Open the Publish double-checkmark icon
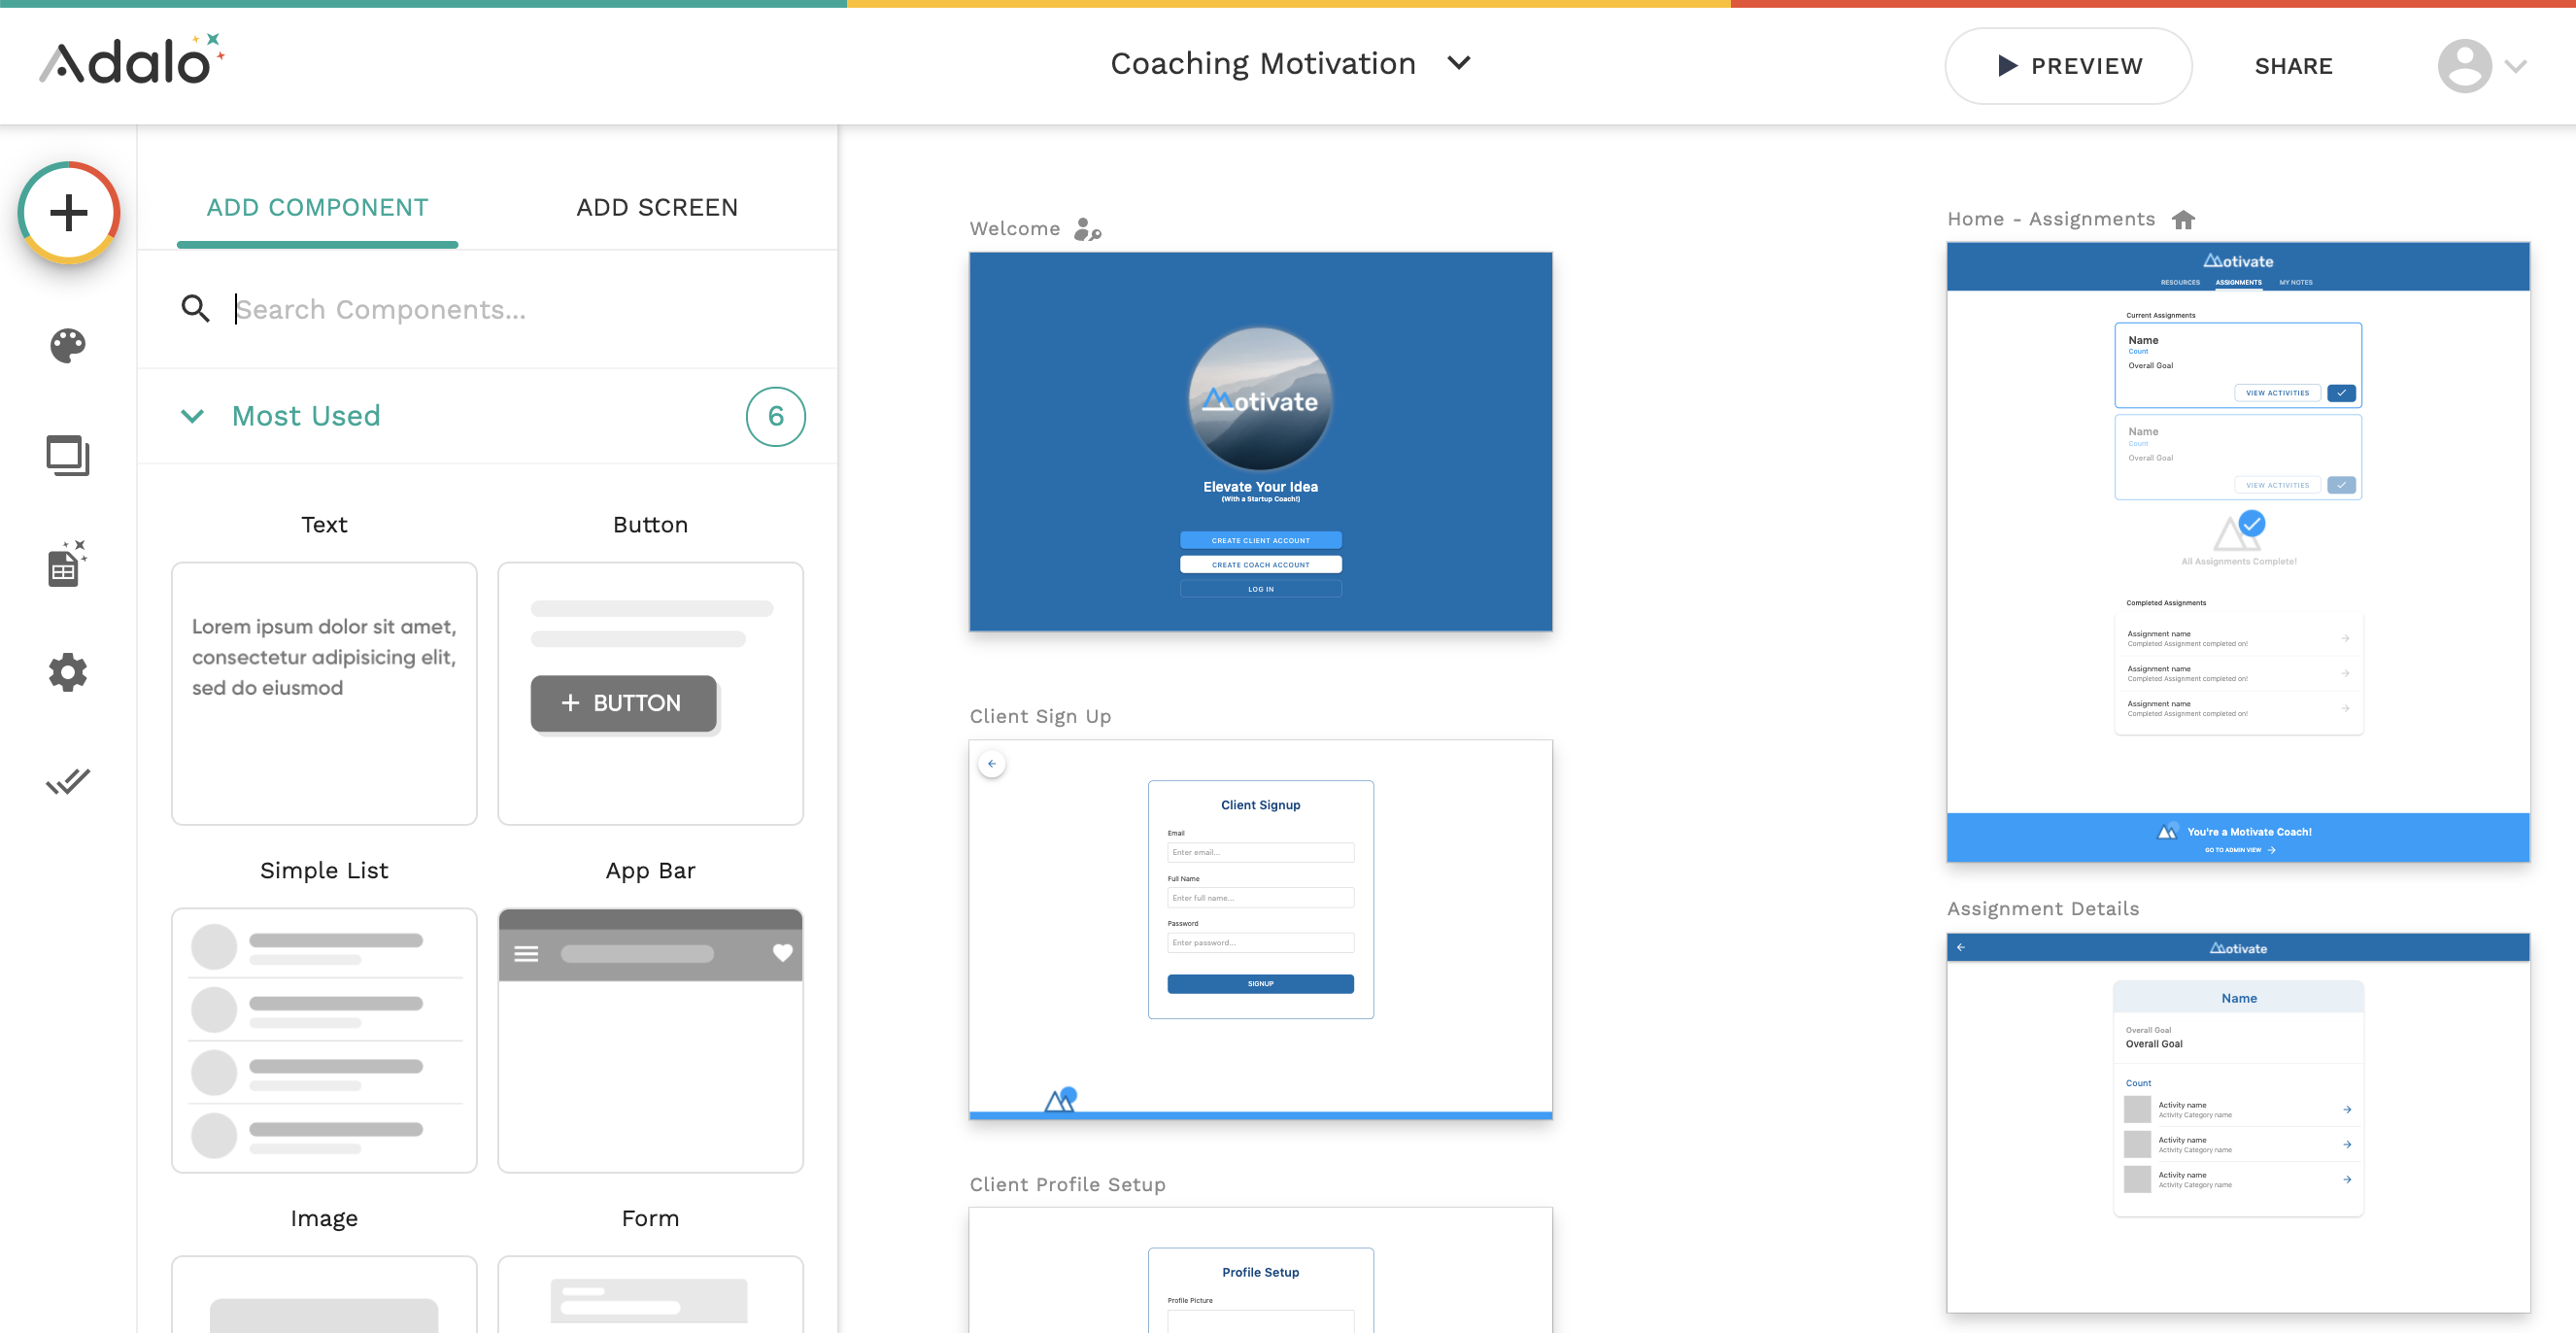This screenshot has width=2576, height=1333. coord(68,781)
